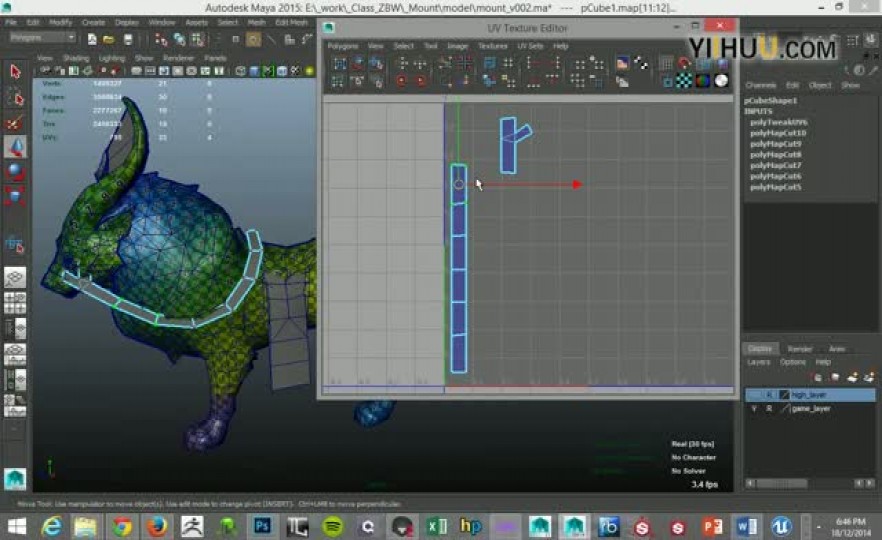Open the viewport Shading menu
Image resolution: width=882 pixels, height=540 pixels.
click(x=76, y=58)
